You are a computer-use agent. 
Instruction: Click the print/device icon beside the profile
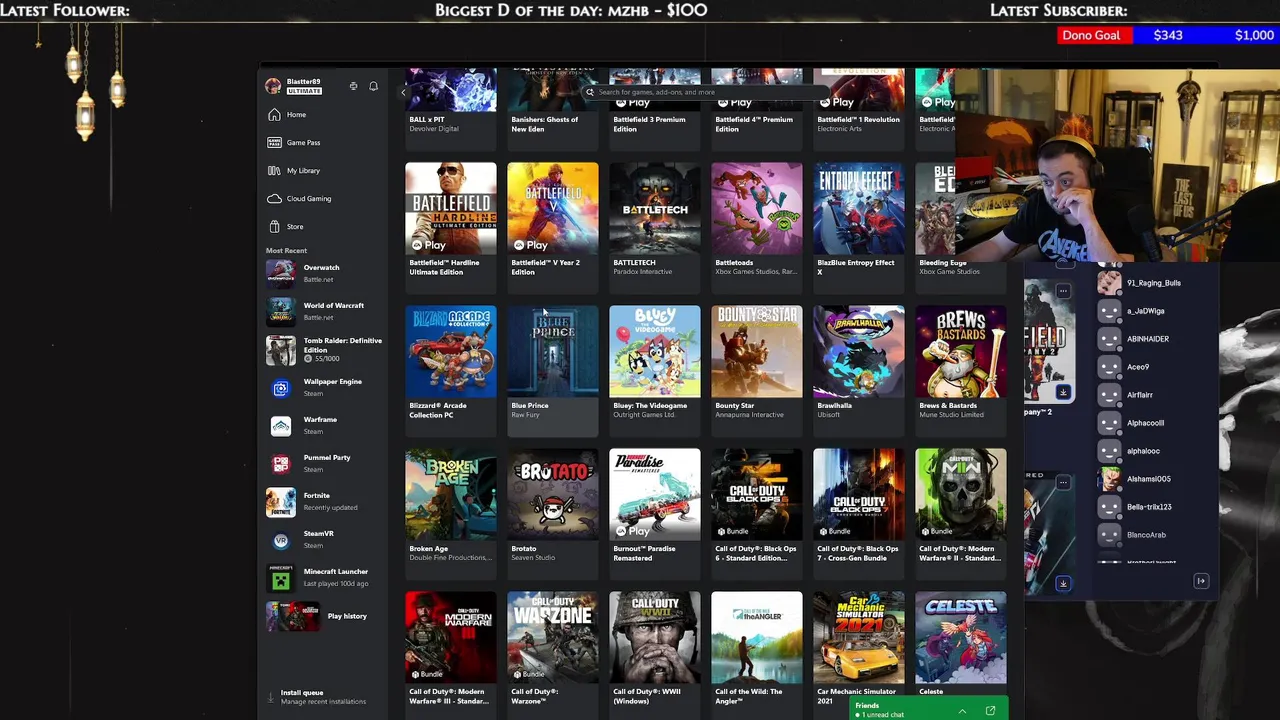[353, 86]
